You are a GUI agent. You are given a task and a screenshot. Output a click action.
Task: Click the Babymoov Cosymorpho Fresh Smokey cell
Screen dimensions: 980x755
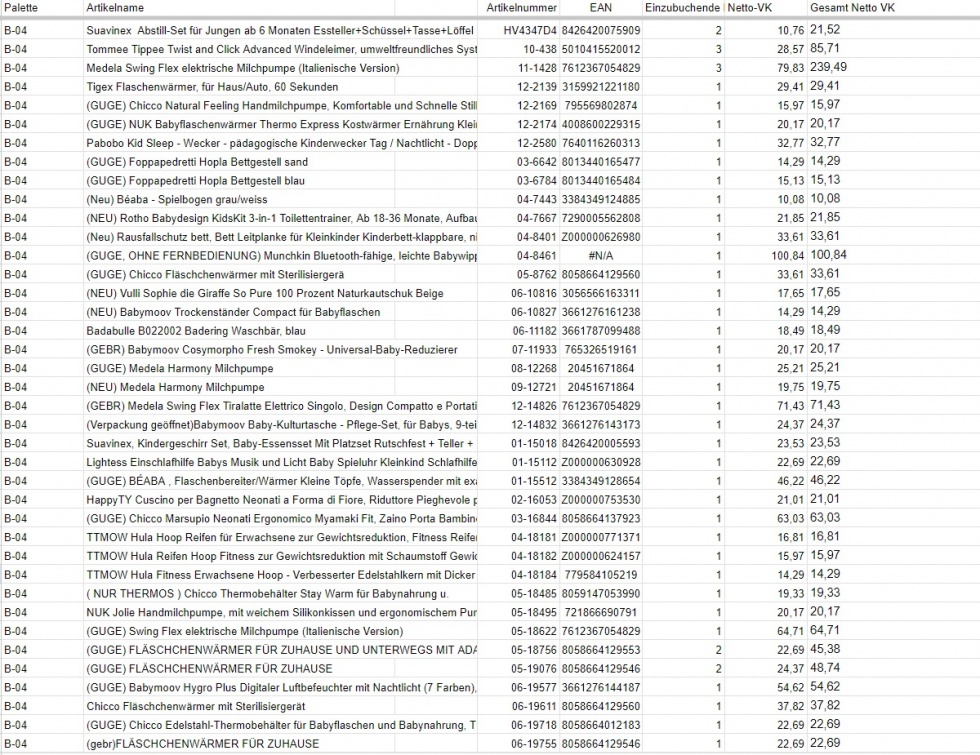coord(272,349)
